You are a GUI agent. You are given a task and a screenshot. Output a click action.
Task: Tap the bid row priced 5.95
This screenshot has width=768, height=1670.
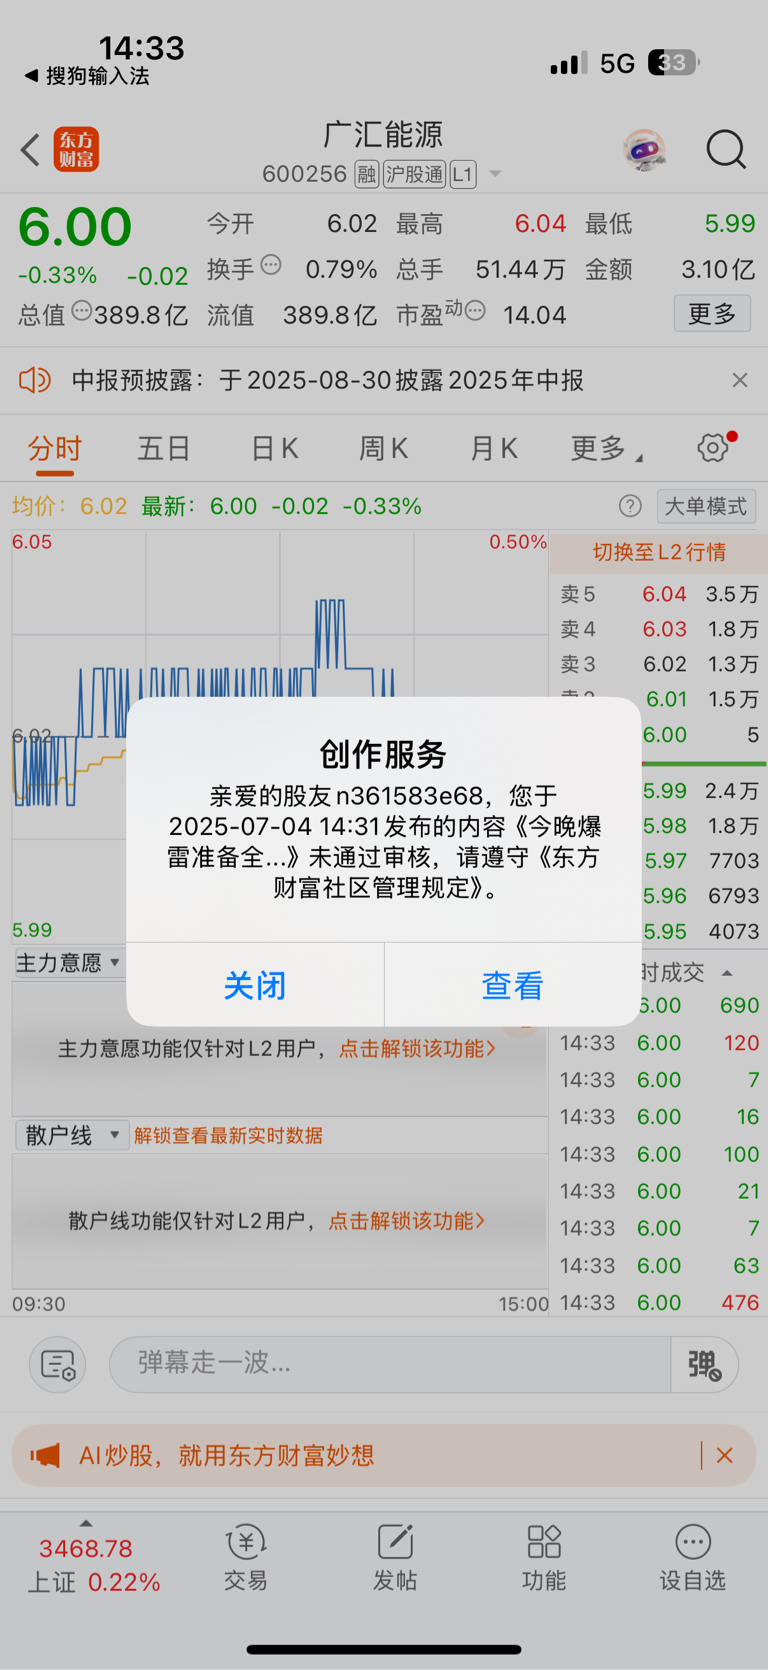pos(701,931)
